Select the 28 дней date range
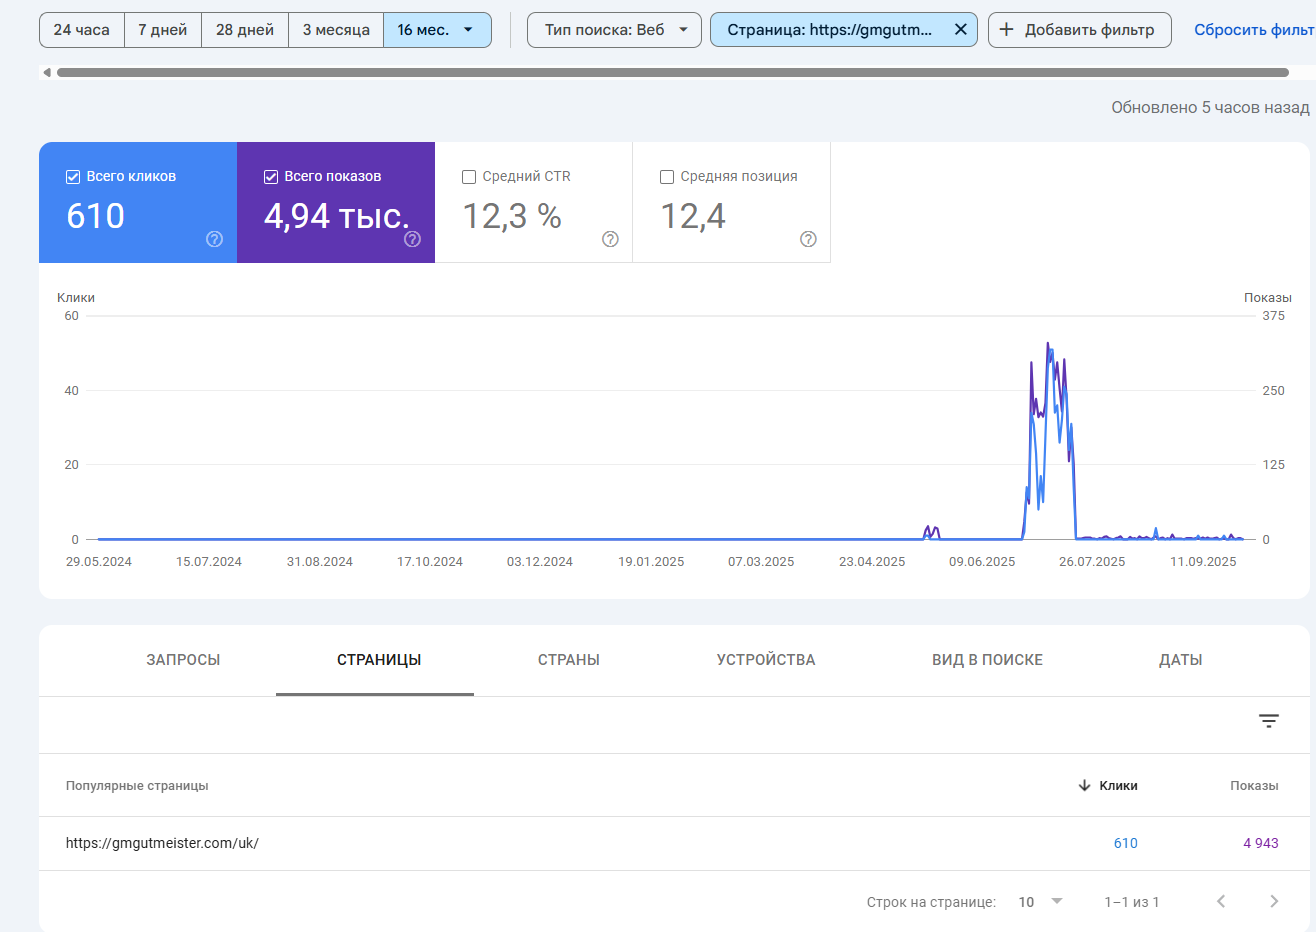Image resolution: width=1316 pixels, height=932 pixels. click(x=245, y=30)
